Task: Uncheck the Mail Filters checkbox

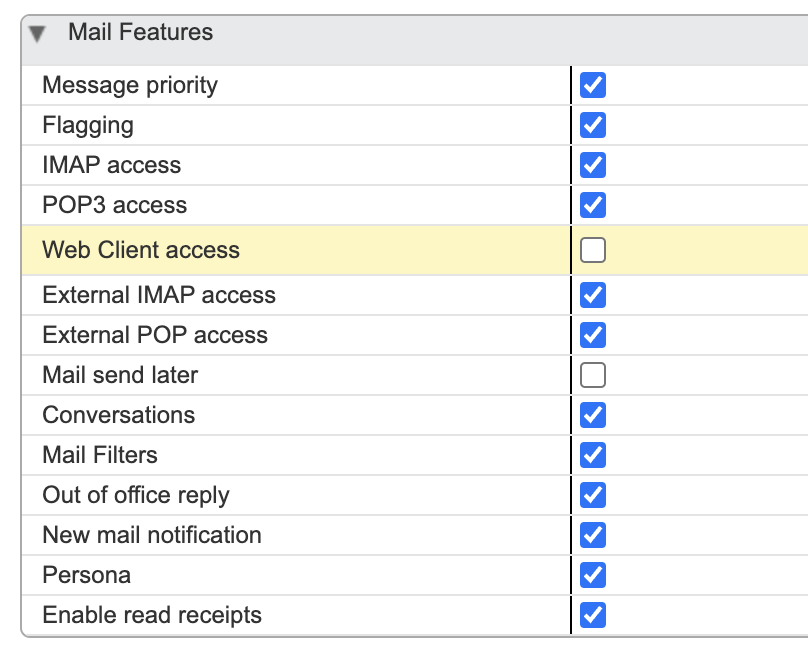Action: 593,455
